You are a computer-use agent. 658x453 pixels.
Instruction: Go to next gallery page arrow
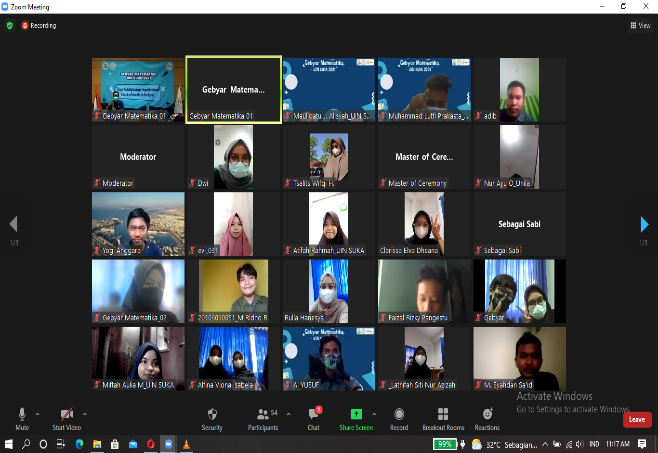(x=645, y=224)
